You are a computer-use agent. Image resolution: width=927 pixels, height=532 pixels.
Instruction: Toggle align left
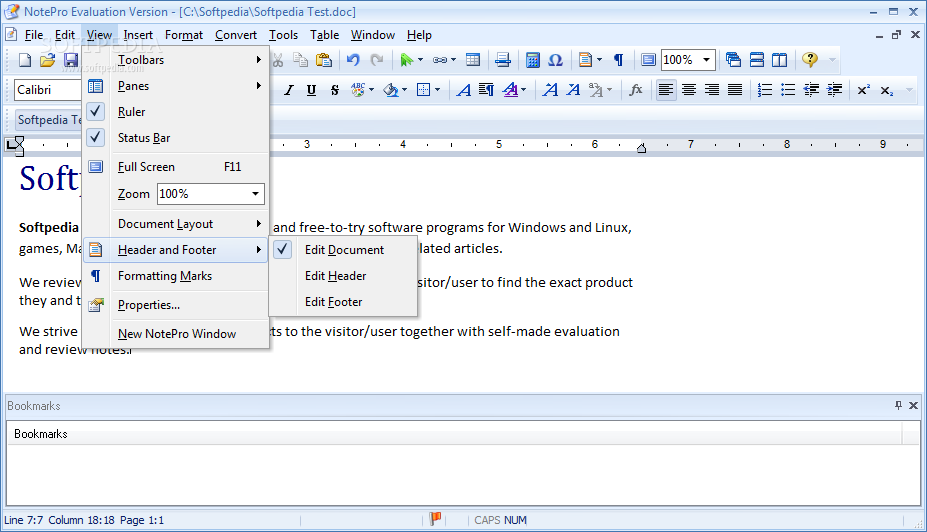point(666,90)
